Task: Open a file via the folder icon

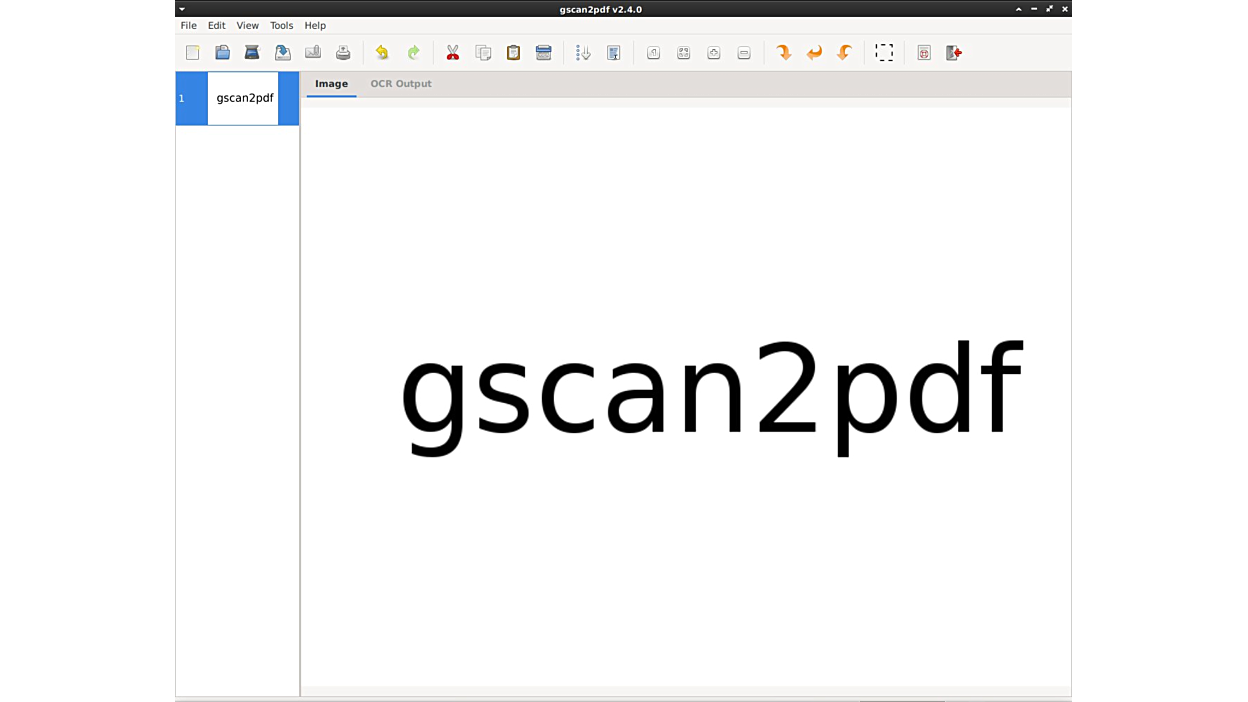Action: 222,53
